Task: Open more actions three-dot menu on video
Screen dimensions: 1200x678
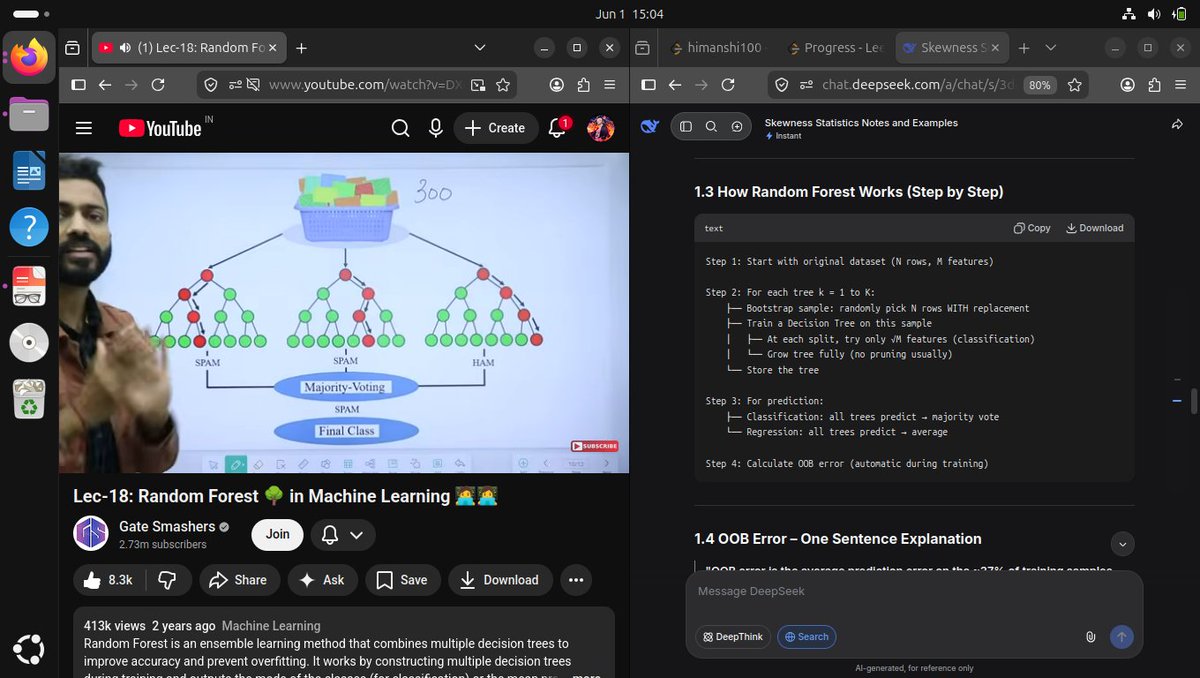Action: (x=575, y=580)
